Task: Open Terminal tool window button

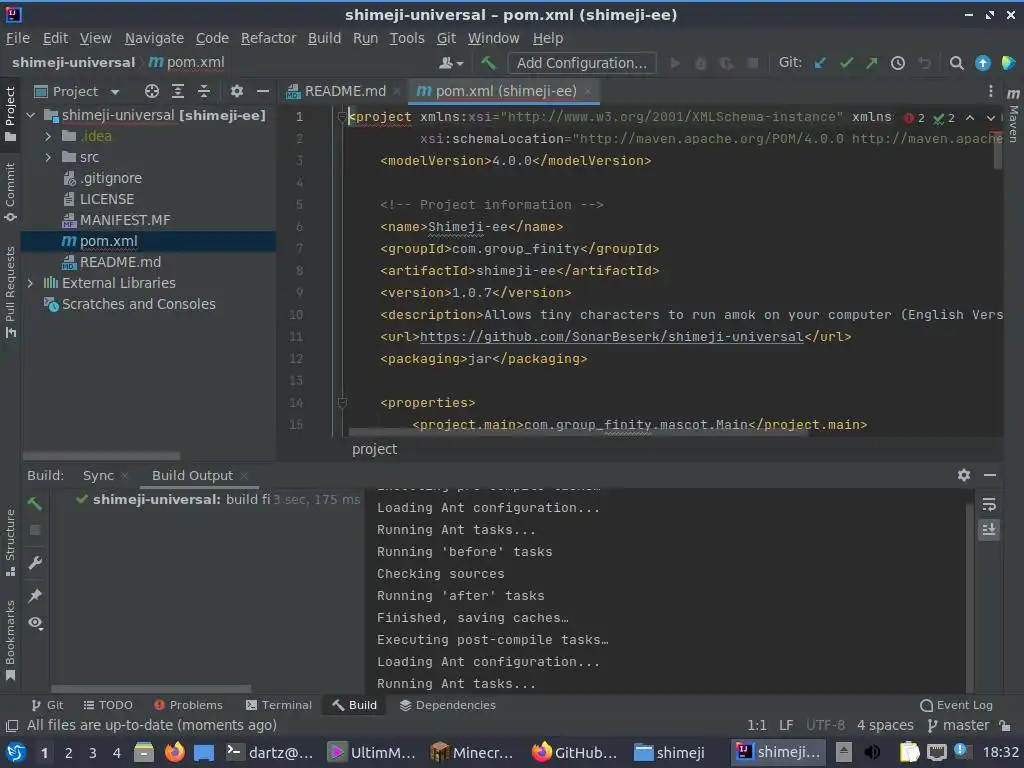Action: click(x=279, y=705)
